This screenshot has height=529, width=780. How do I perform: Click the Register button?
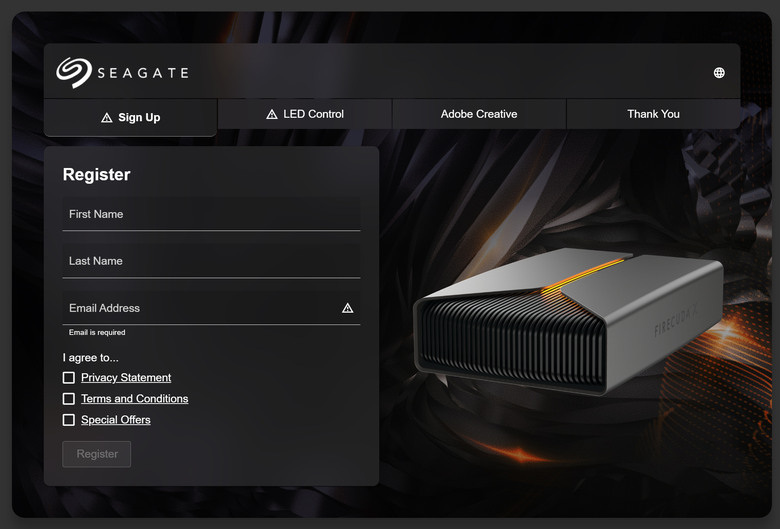coord(97,454)
